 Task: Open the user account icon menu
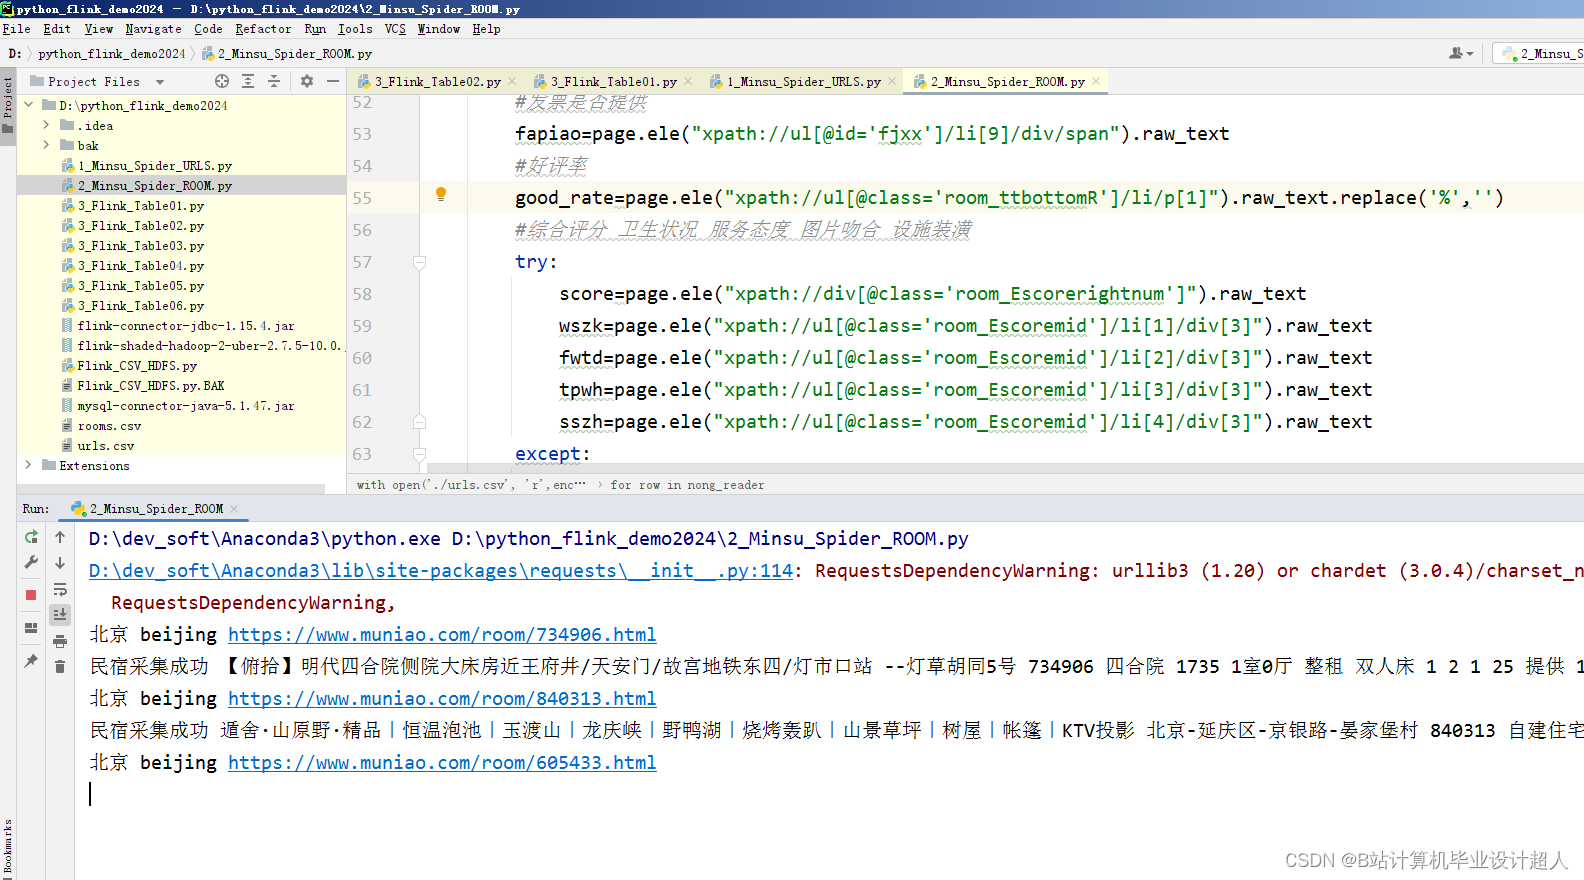tap(1461, 53)
